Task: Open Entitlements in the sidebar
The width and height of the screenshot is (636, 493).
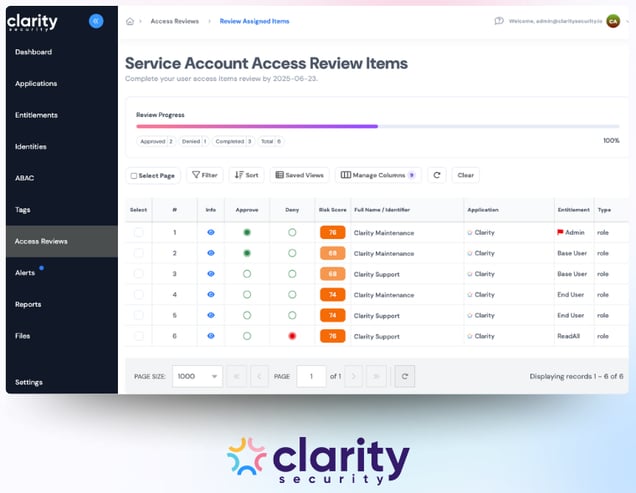Action: pyautogui.click(x=36, y=115)
